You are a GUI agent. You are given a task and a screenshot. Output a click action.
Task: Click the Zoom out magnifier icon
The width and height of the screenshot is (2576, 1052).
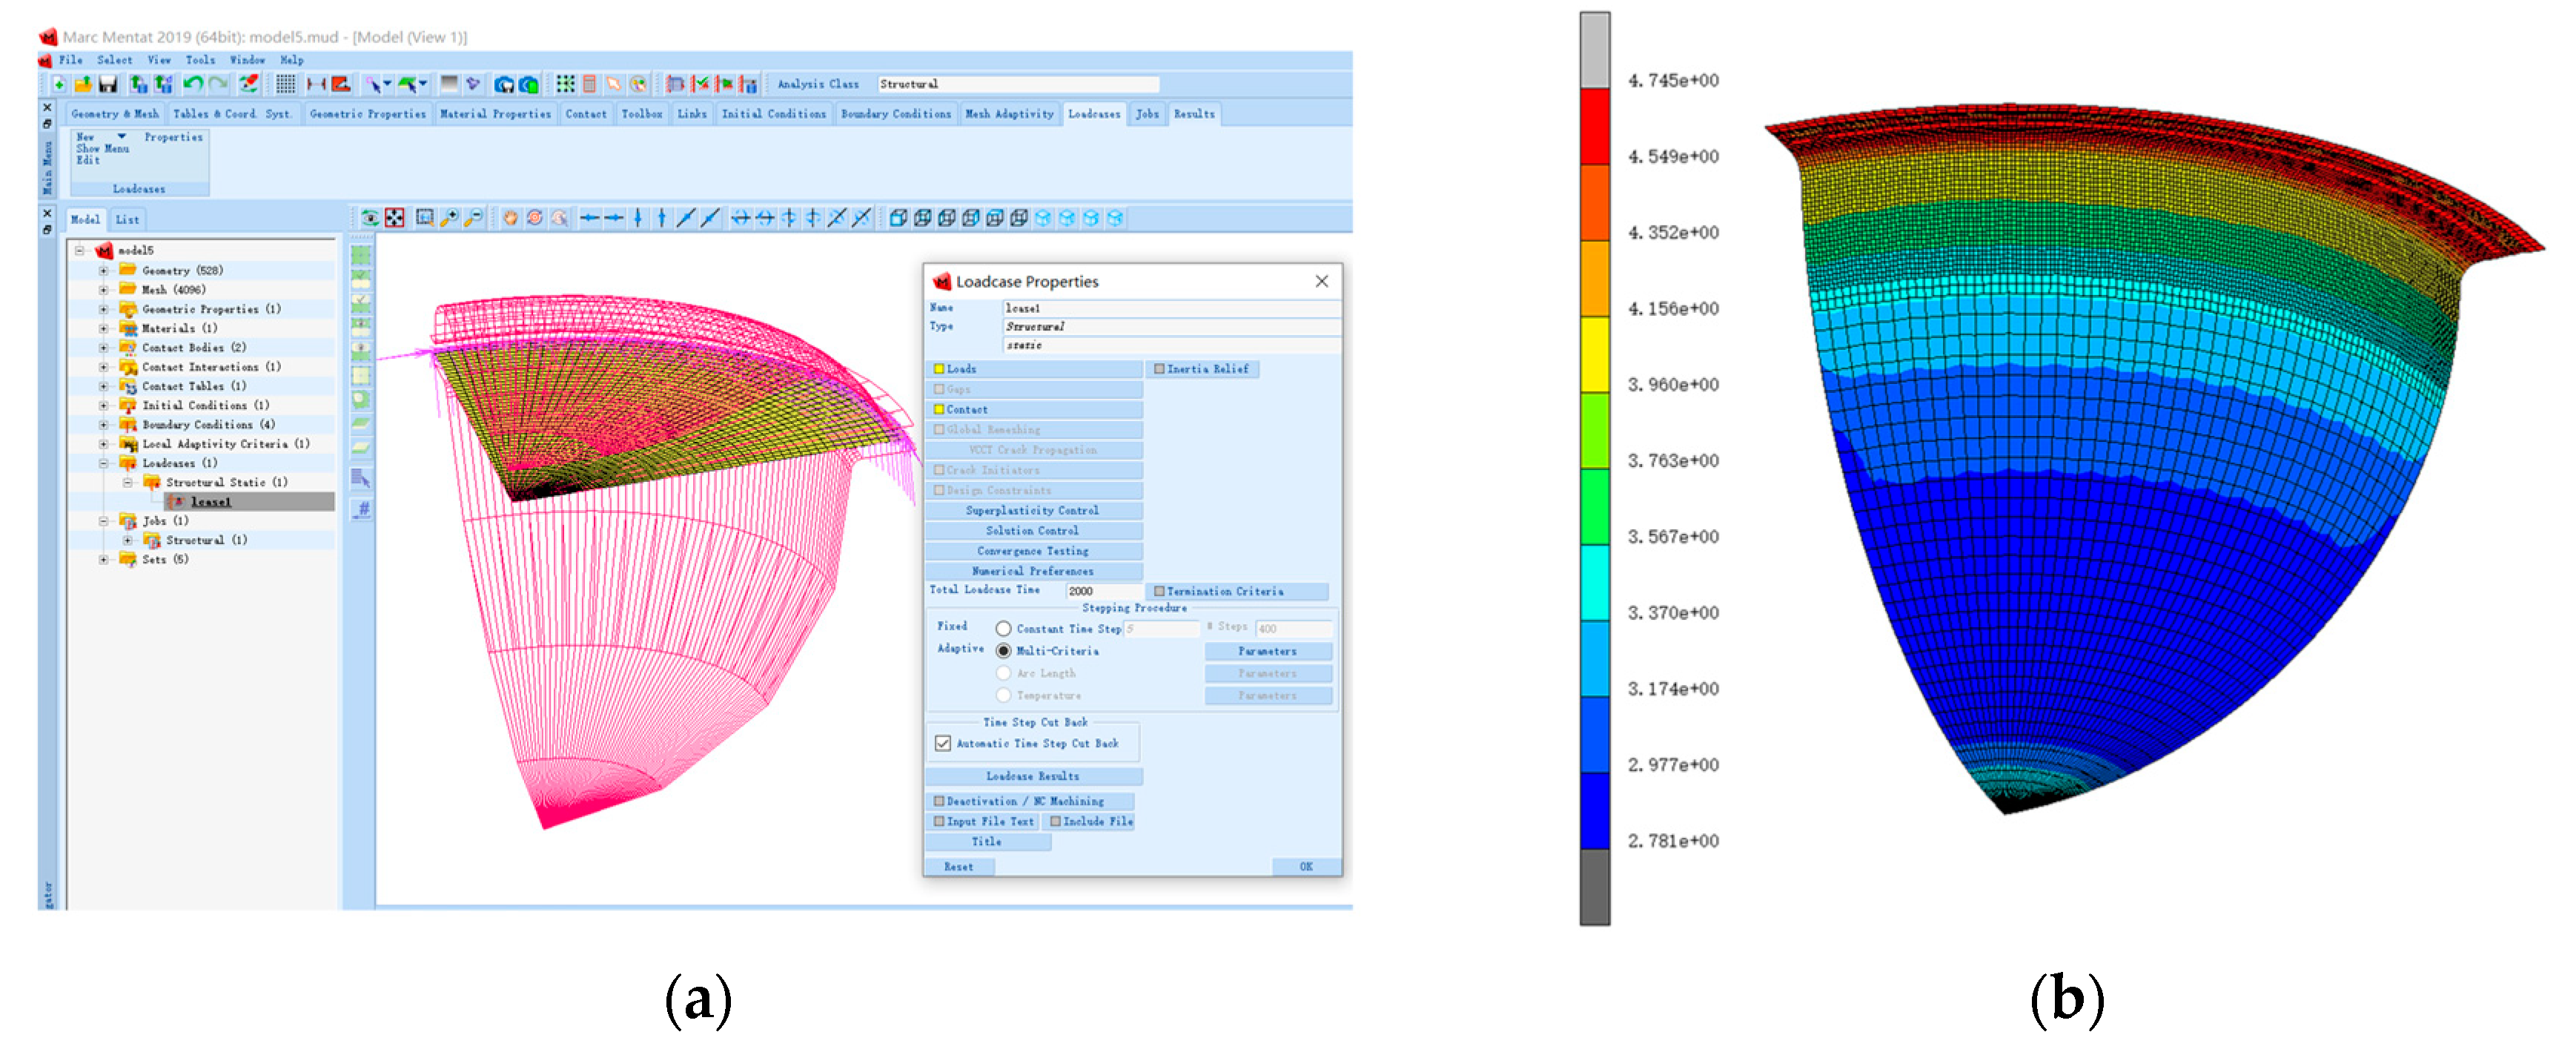(473, 218)
